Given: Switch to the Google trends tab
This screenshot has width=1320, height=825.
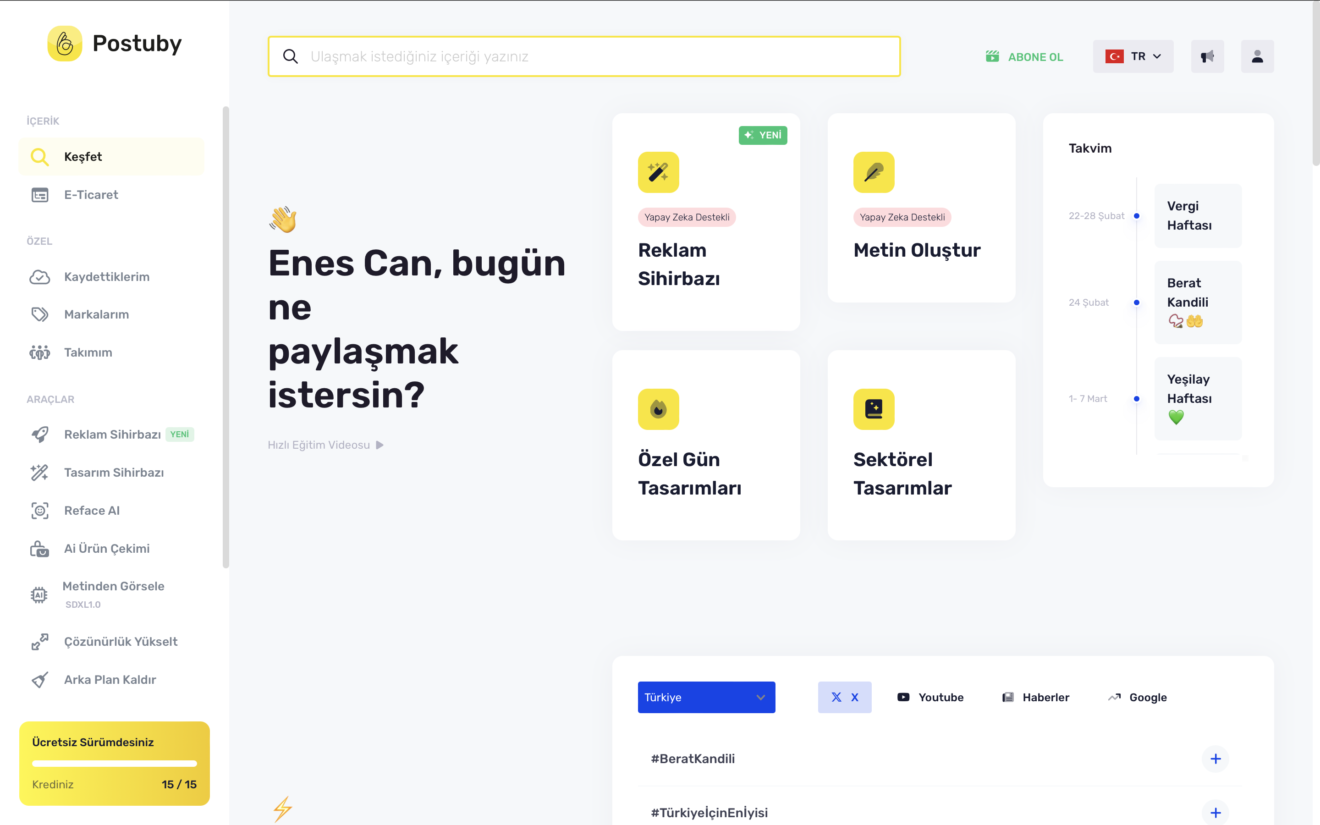Looking at the screenshot, I should tap(1137, 697).
